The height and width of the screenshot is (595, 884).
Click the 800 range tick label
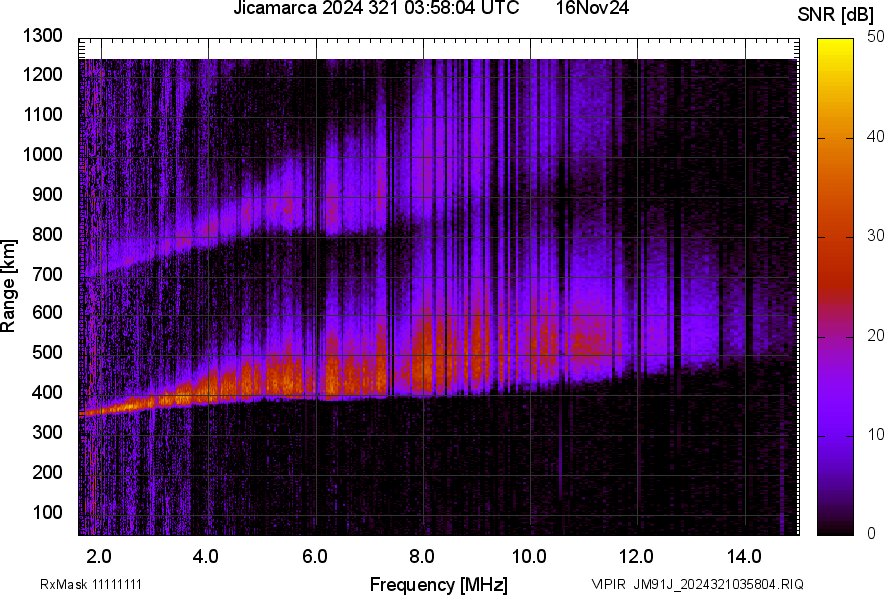(x=47, y=233)
